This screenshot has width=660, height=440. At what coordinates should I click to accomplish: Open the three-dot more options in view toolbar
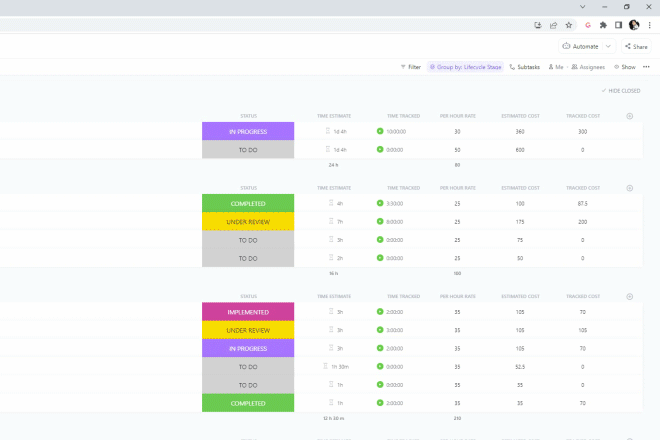[646, 67]
